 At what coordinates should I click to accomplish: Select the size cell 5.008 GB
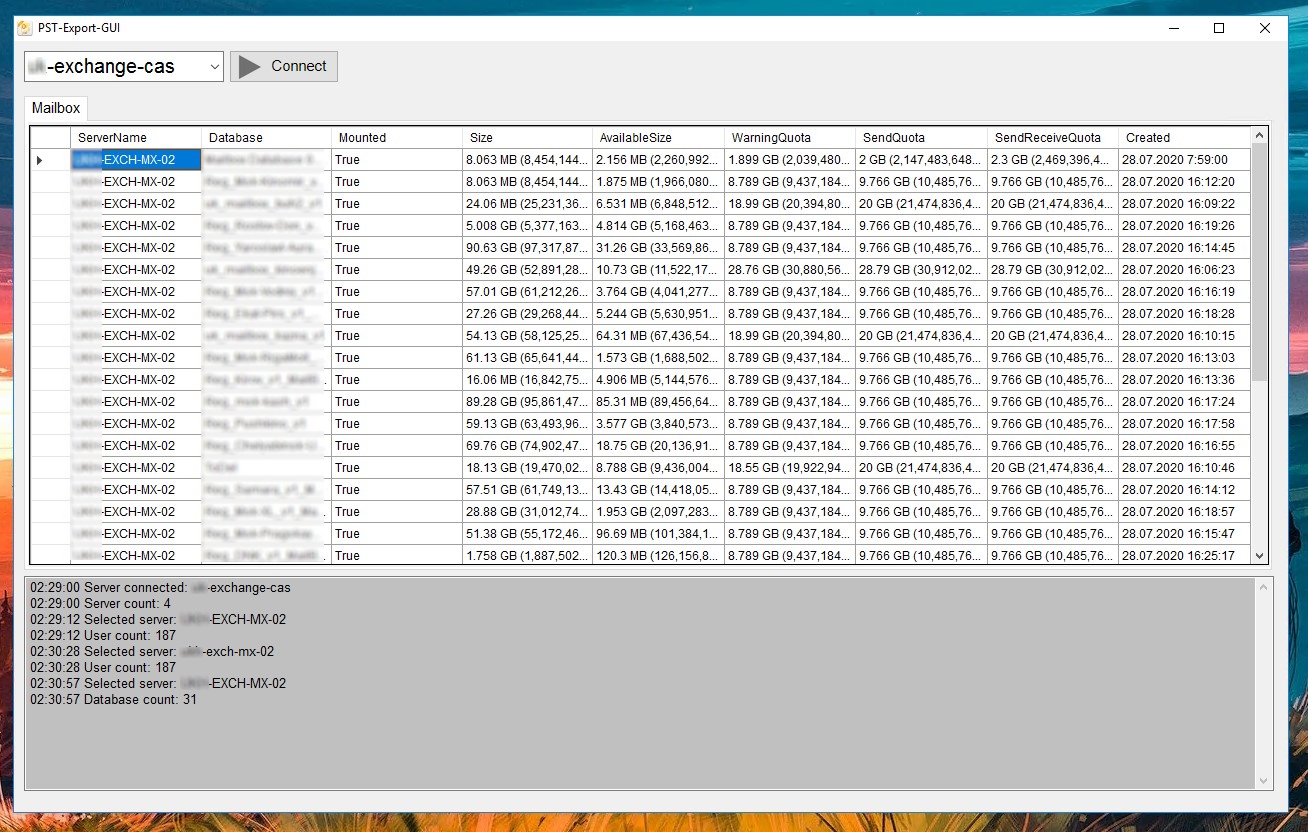point(528,226)
